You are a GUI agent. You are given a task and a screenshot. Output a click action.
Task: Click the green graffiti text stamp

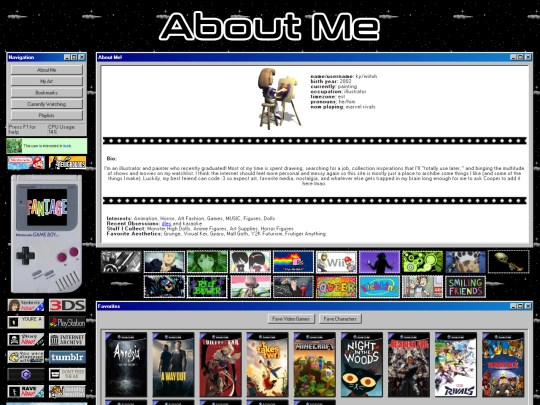click(x=207, y=287)
